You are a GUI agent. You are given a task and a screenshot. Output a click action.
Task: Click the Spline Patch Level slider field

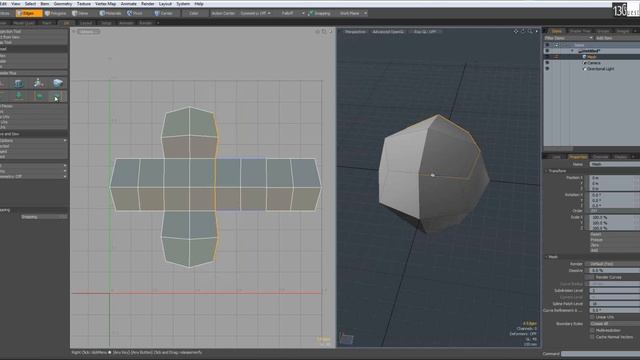(615, 304)
